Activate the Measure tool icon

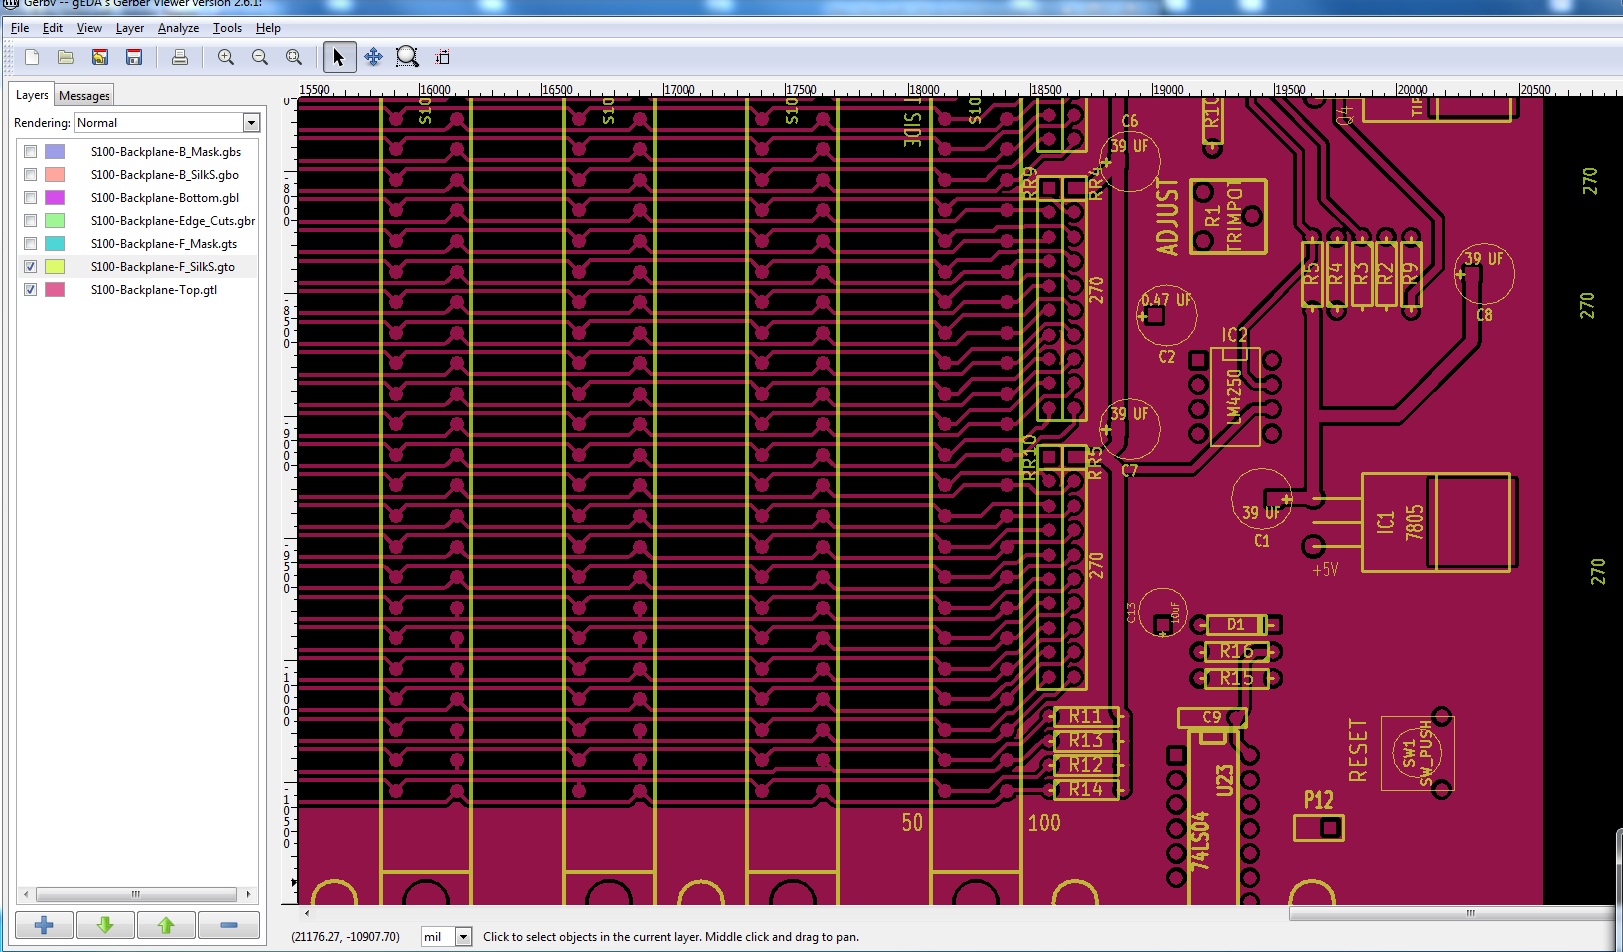[442, 57]
